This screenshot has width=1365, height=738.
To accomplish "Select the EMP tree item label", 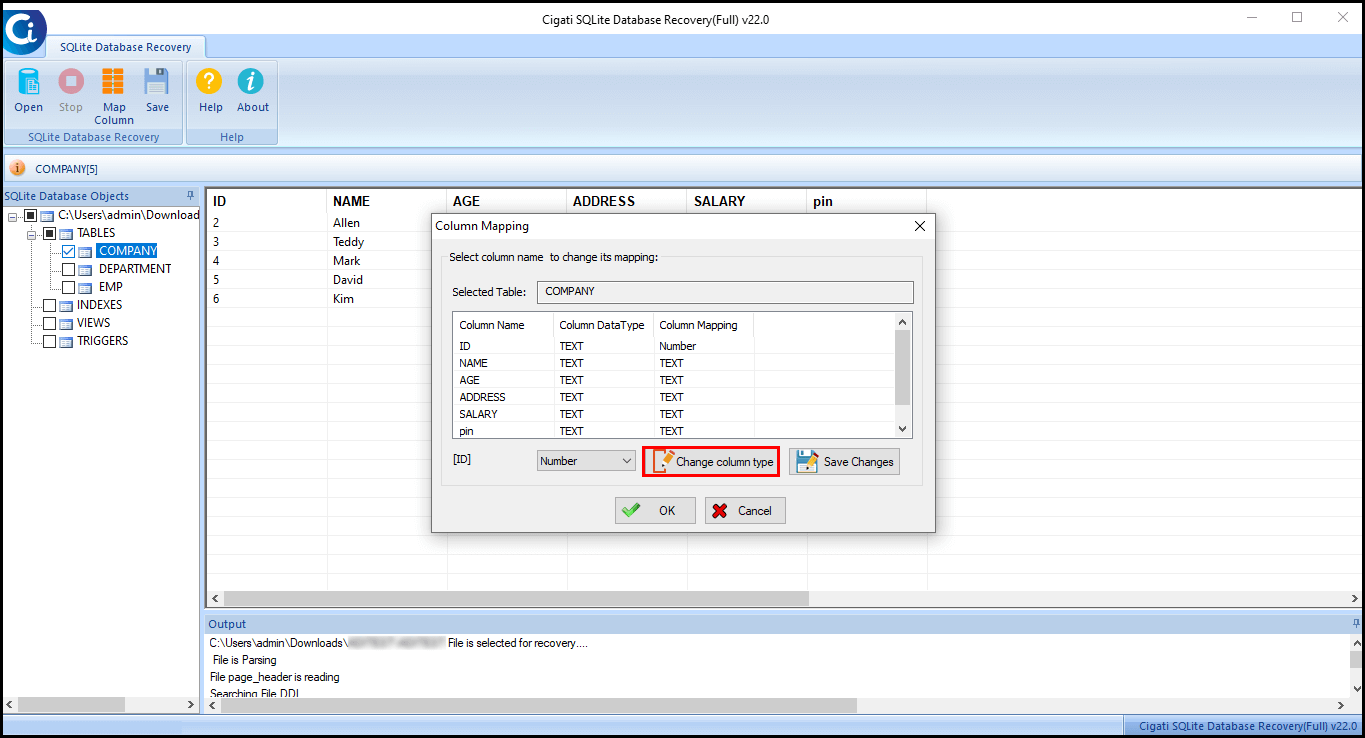I will [x=111, y=287].
